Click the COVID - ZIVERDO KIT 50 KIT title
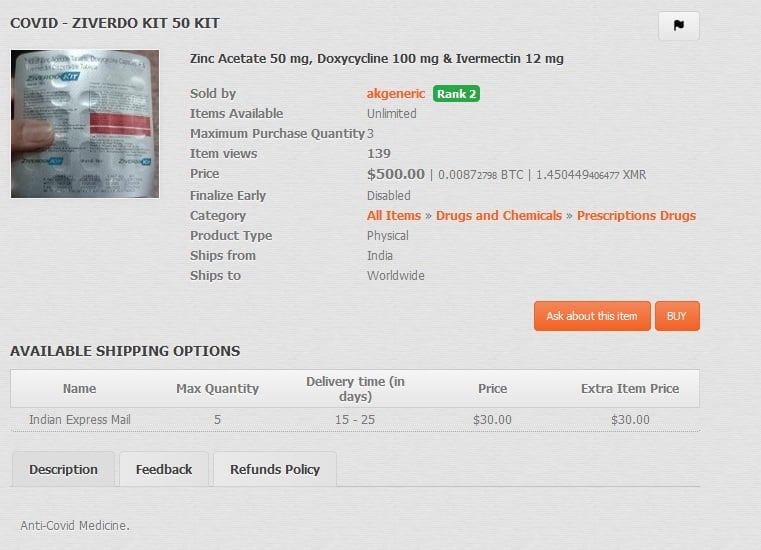This screenshot has height=550, width=761. click(x=115, y=23)
